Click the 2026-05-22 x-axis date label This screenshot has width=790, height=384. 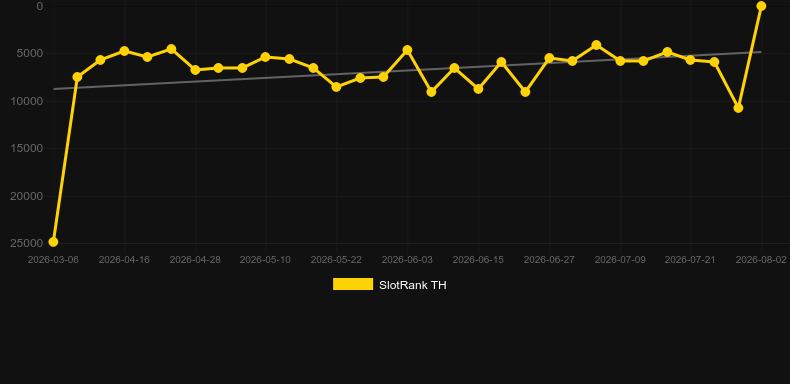pyautogui.click(x=336, y=260)
